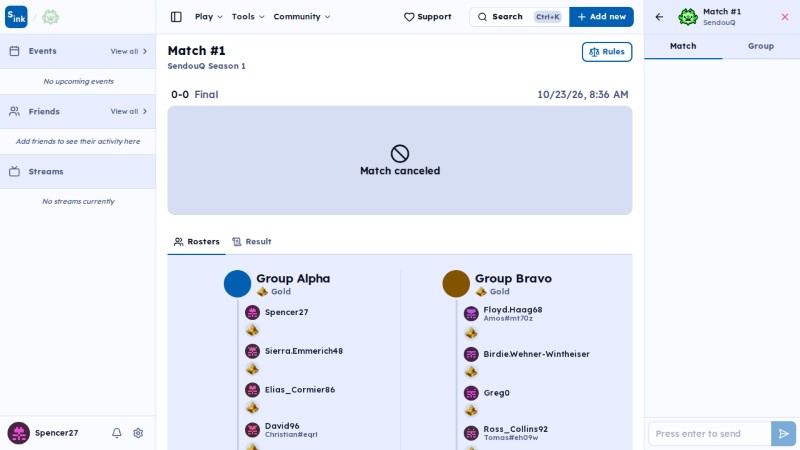
Task: Click the Elias_Cormier86 name
Action: tap(300, 390)
